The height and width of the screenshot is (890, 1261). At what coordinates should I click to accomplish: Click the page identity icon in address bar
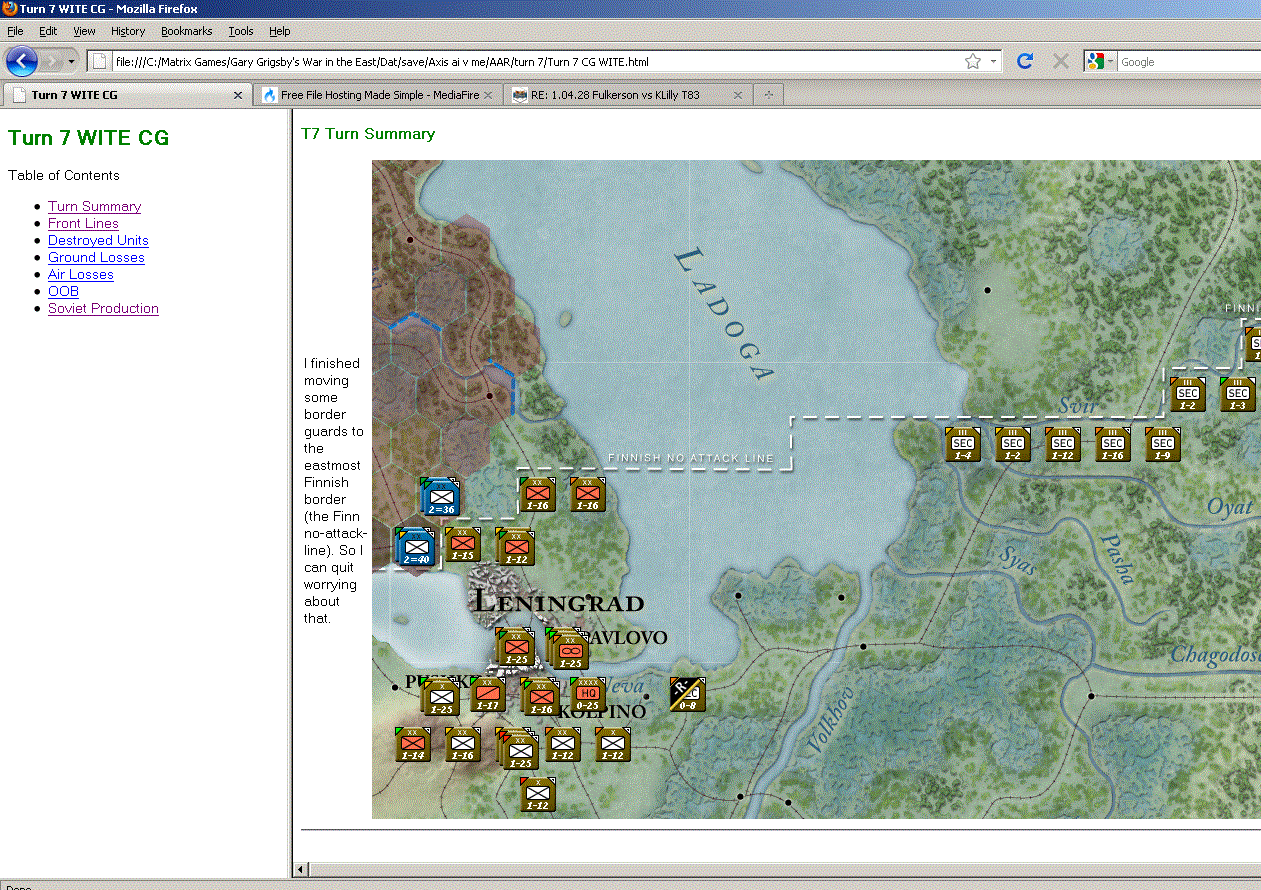pos(100,61)
